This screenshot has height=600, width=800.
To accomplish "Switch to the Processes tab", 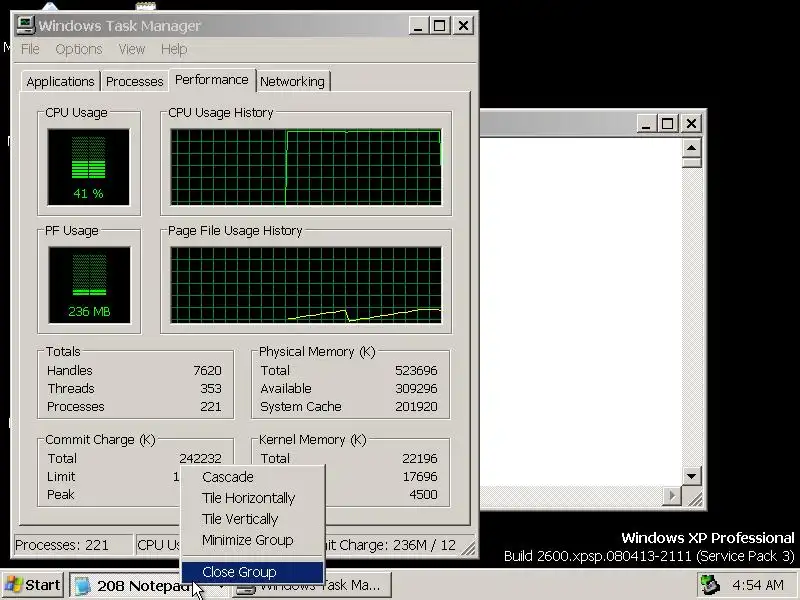I will (x=135, y=82).
